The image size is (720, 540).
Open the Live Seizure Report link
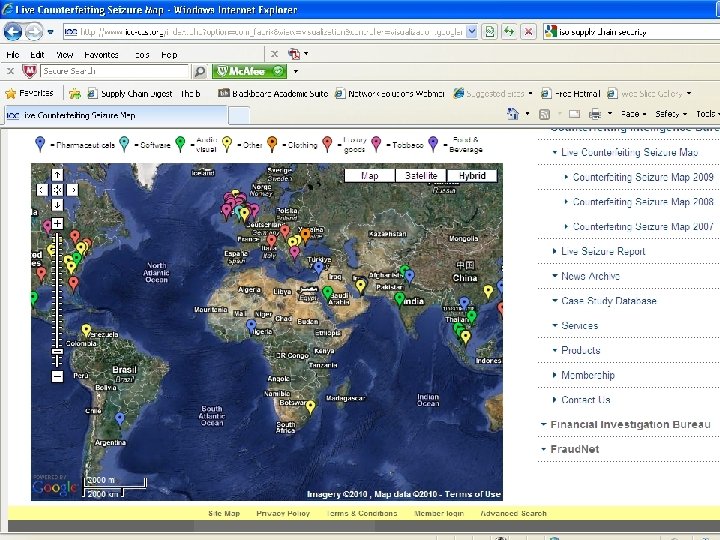coord(603,251)
